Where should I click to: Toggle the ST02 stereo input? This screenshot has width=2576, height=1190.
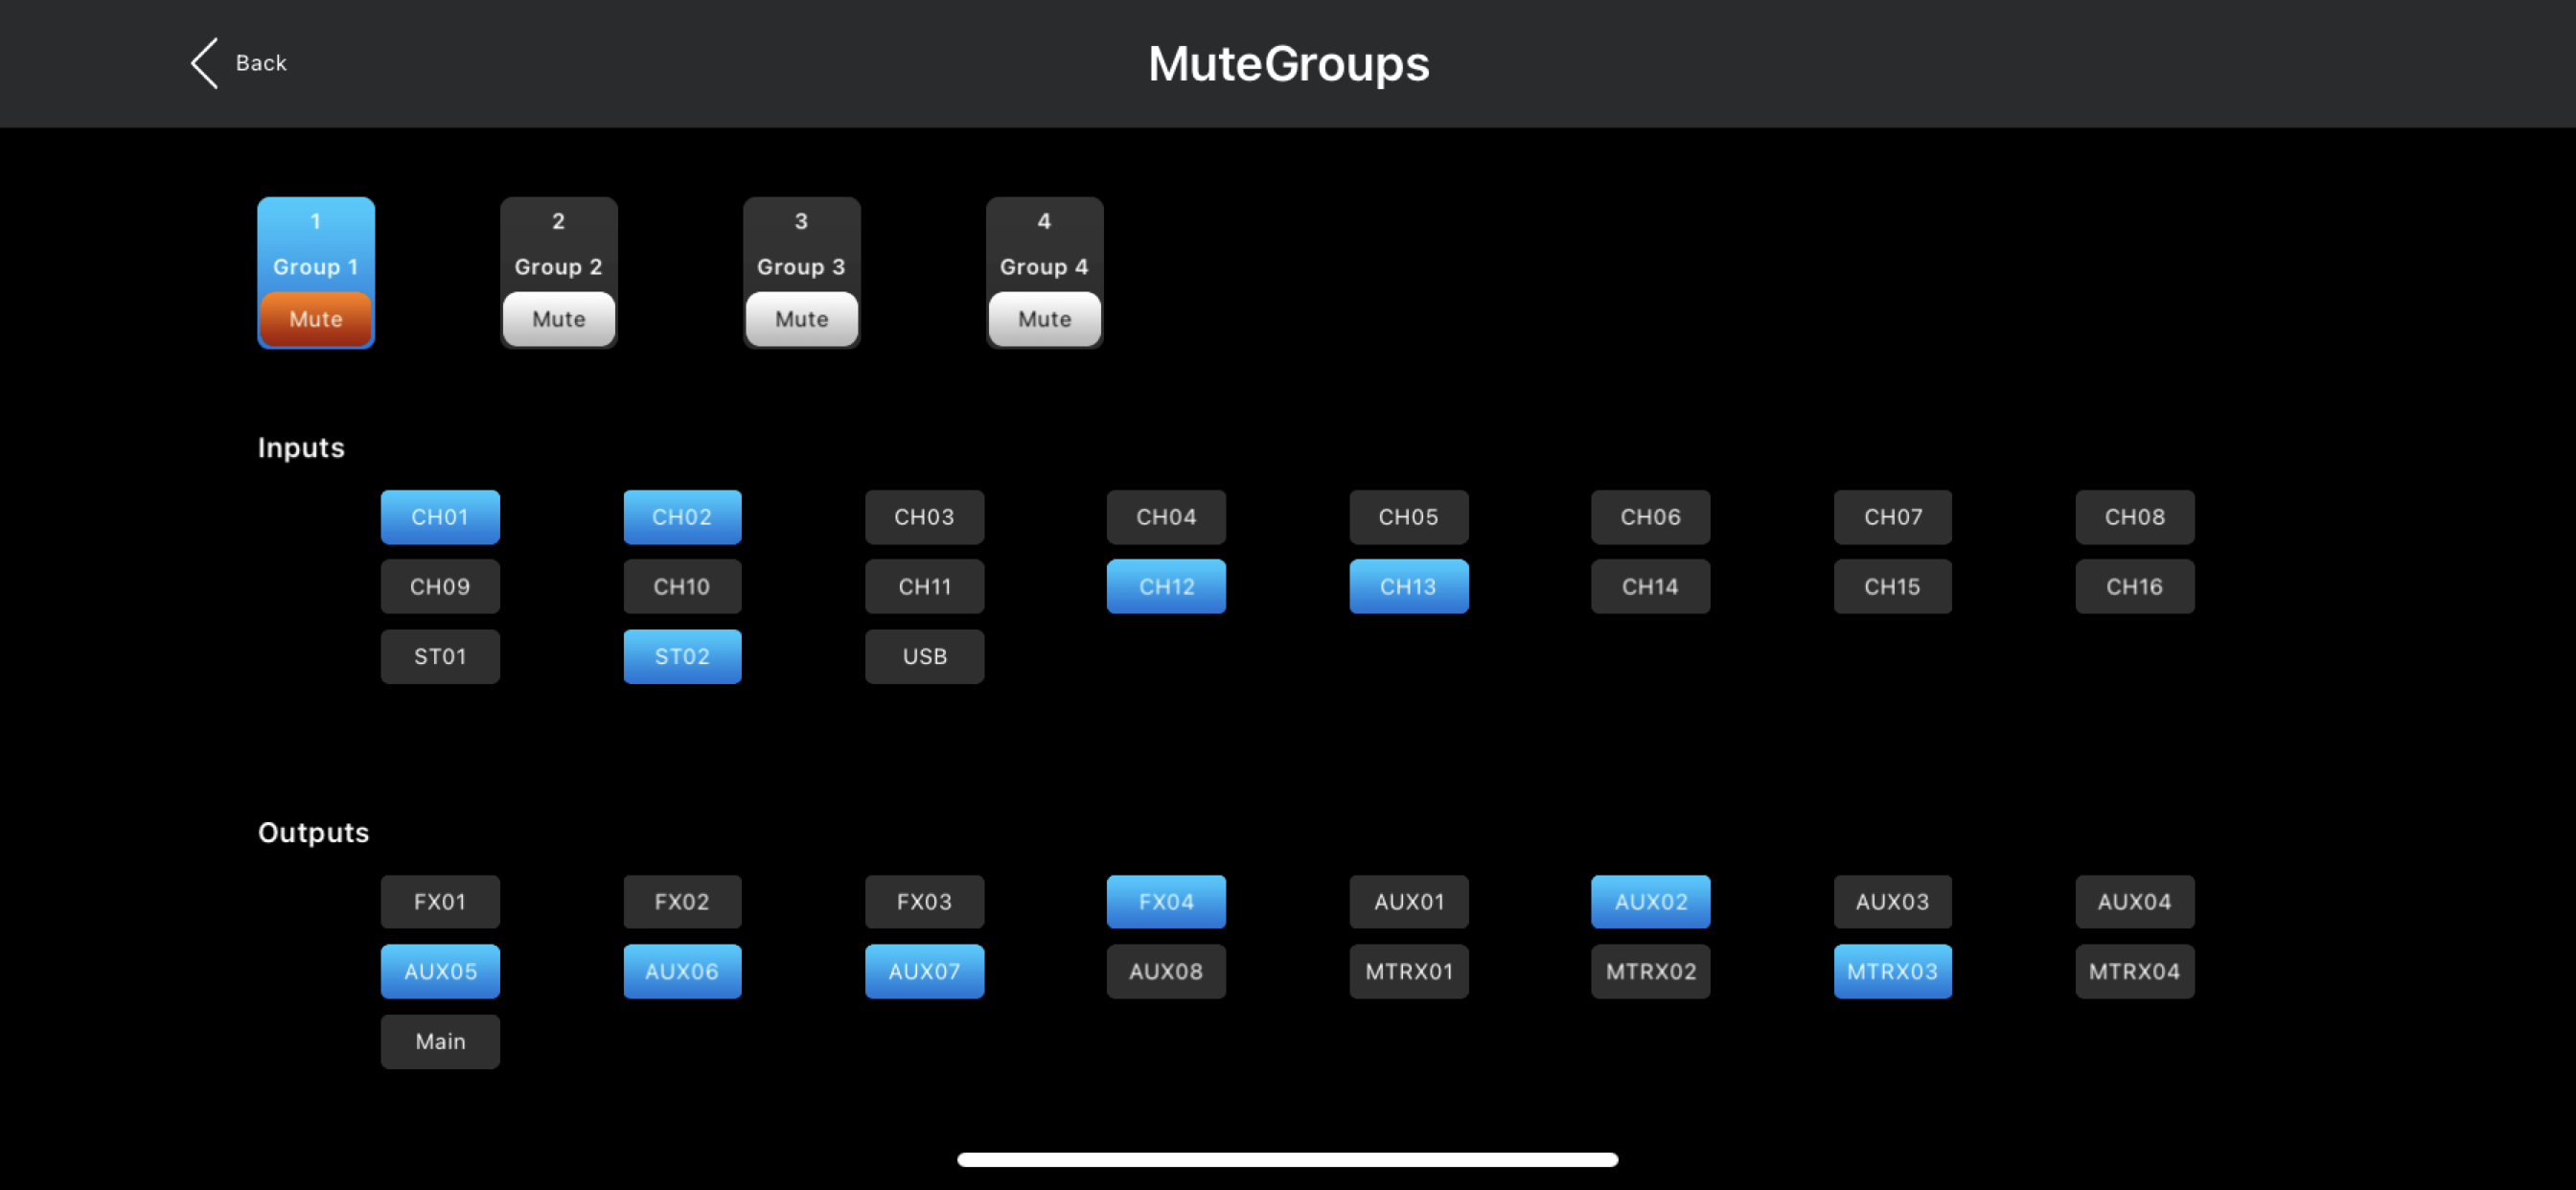[x=682, y=656]
